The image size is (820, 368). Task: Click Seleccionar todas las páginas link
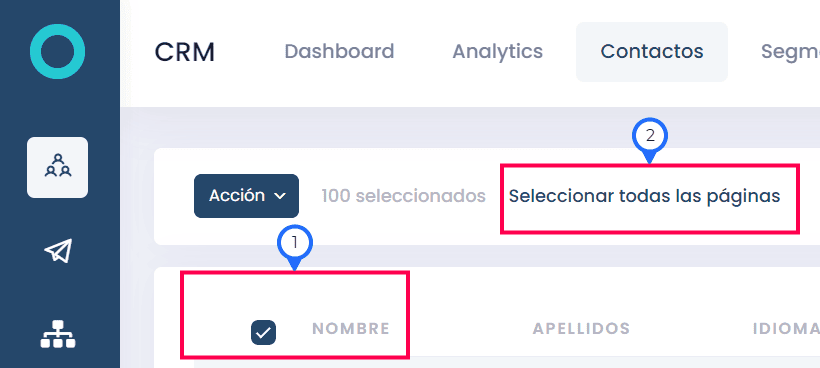(x=644, y=196)
